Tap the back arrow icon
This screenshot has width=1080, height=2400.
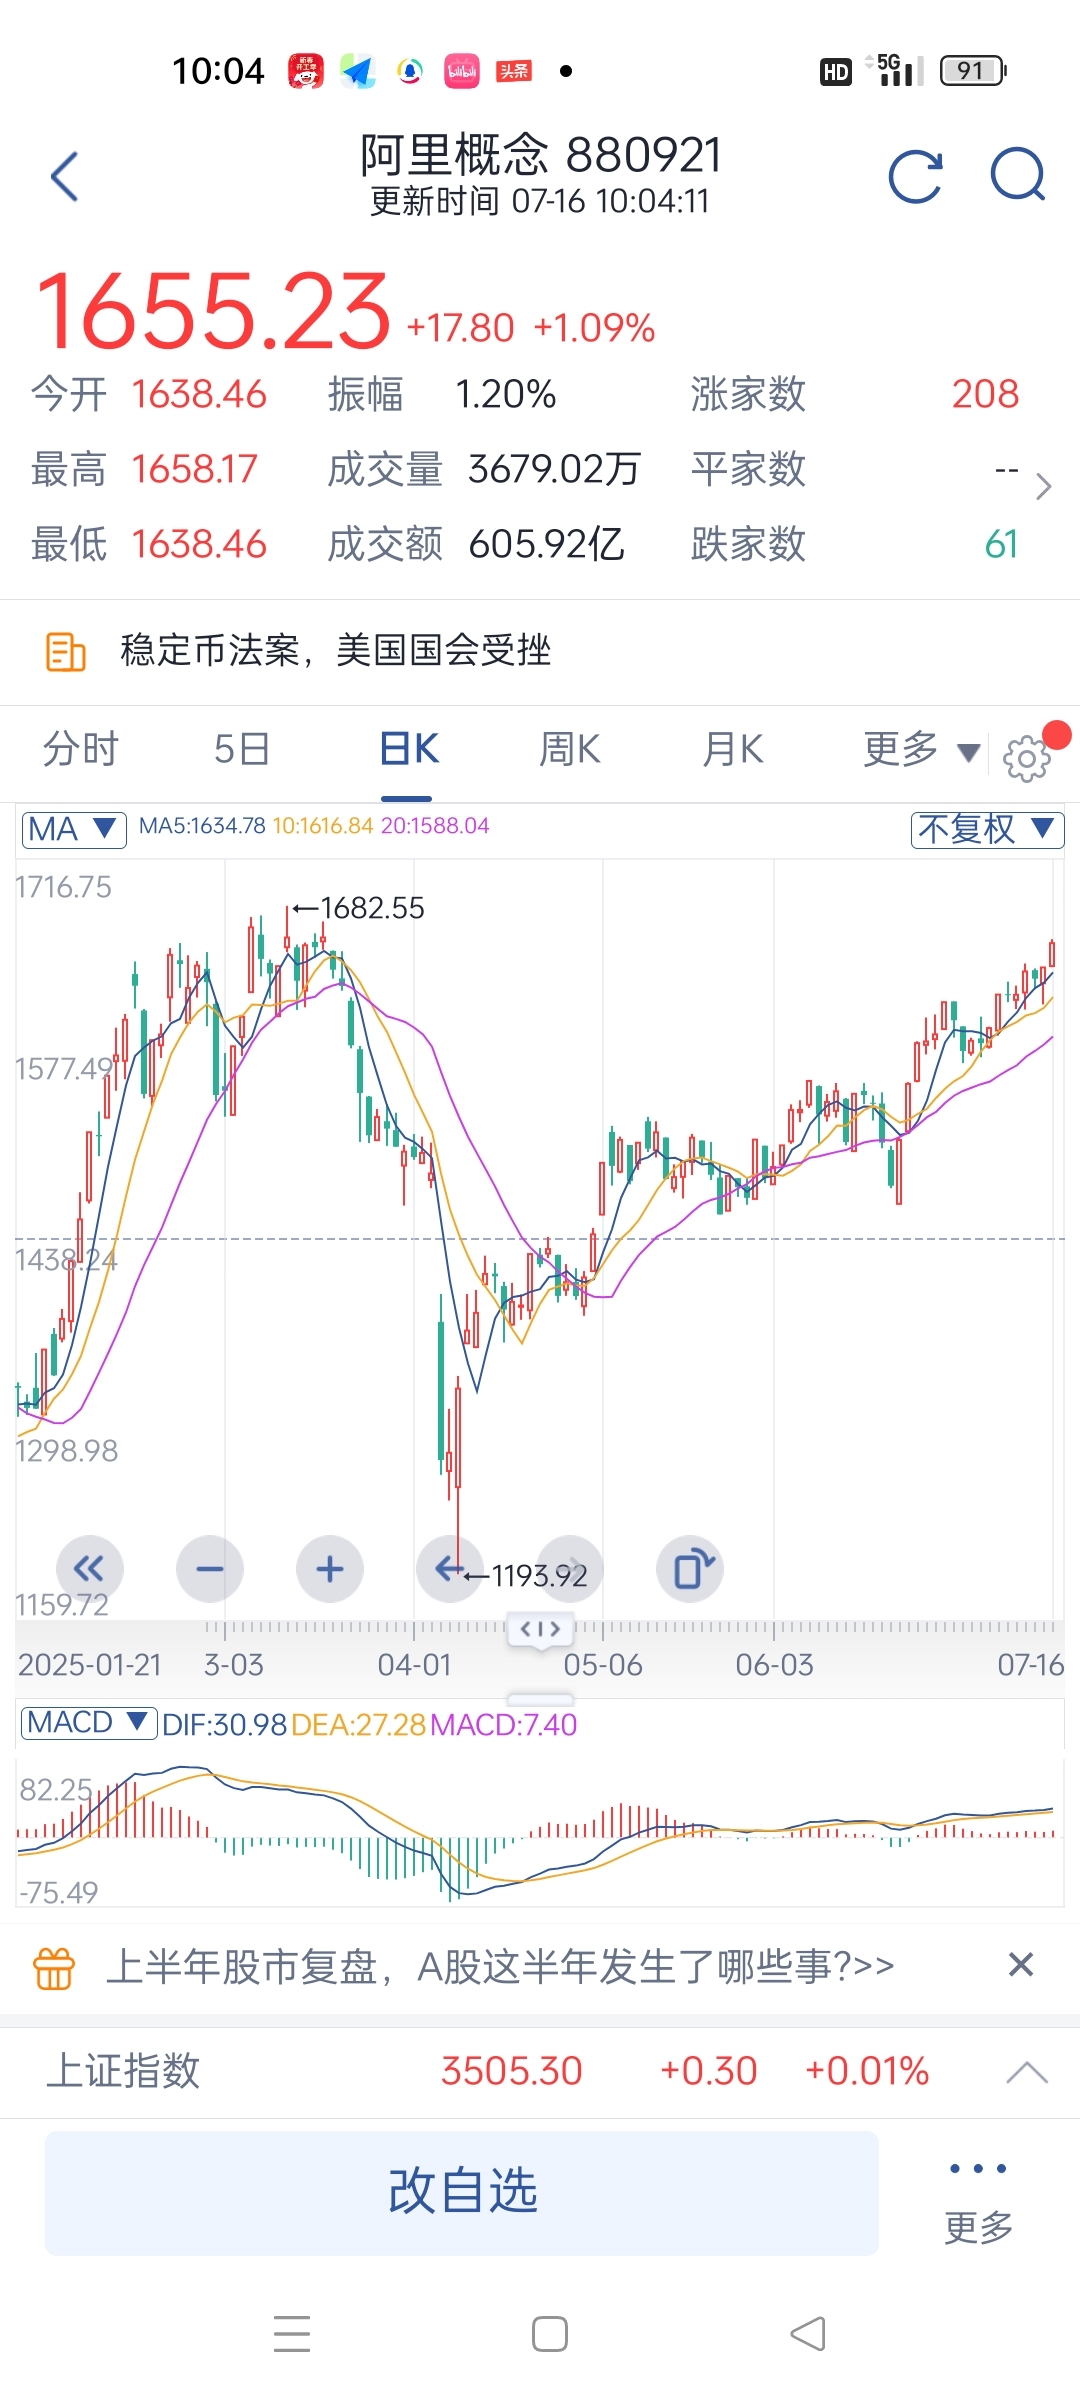(x=65, y=177)
